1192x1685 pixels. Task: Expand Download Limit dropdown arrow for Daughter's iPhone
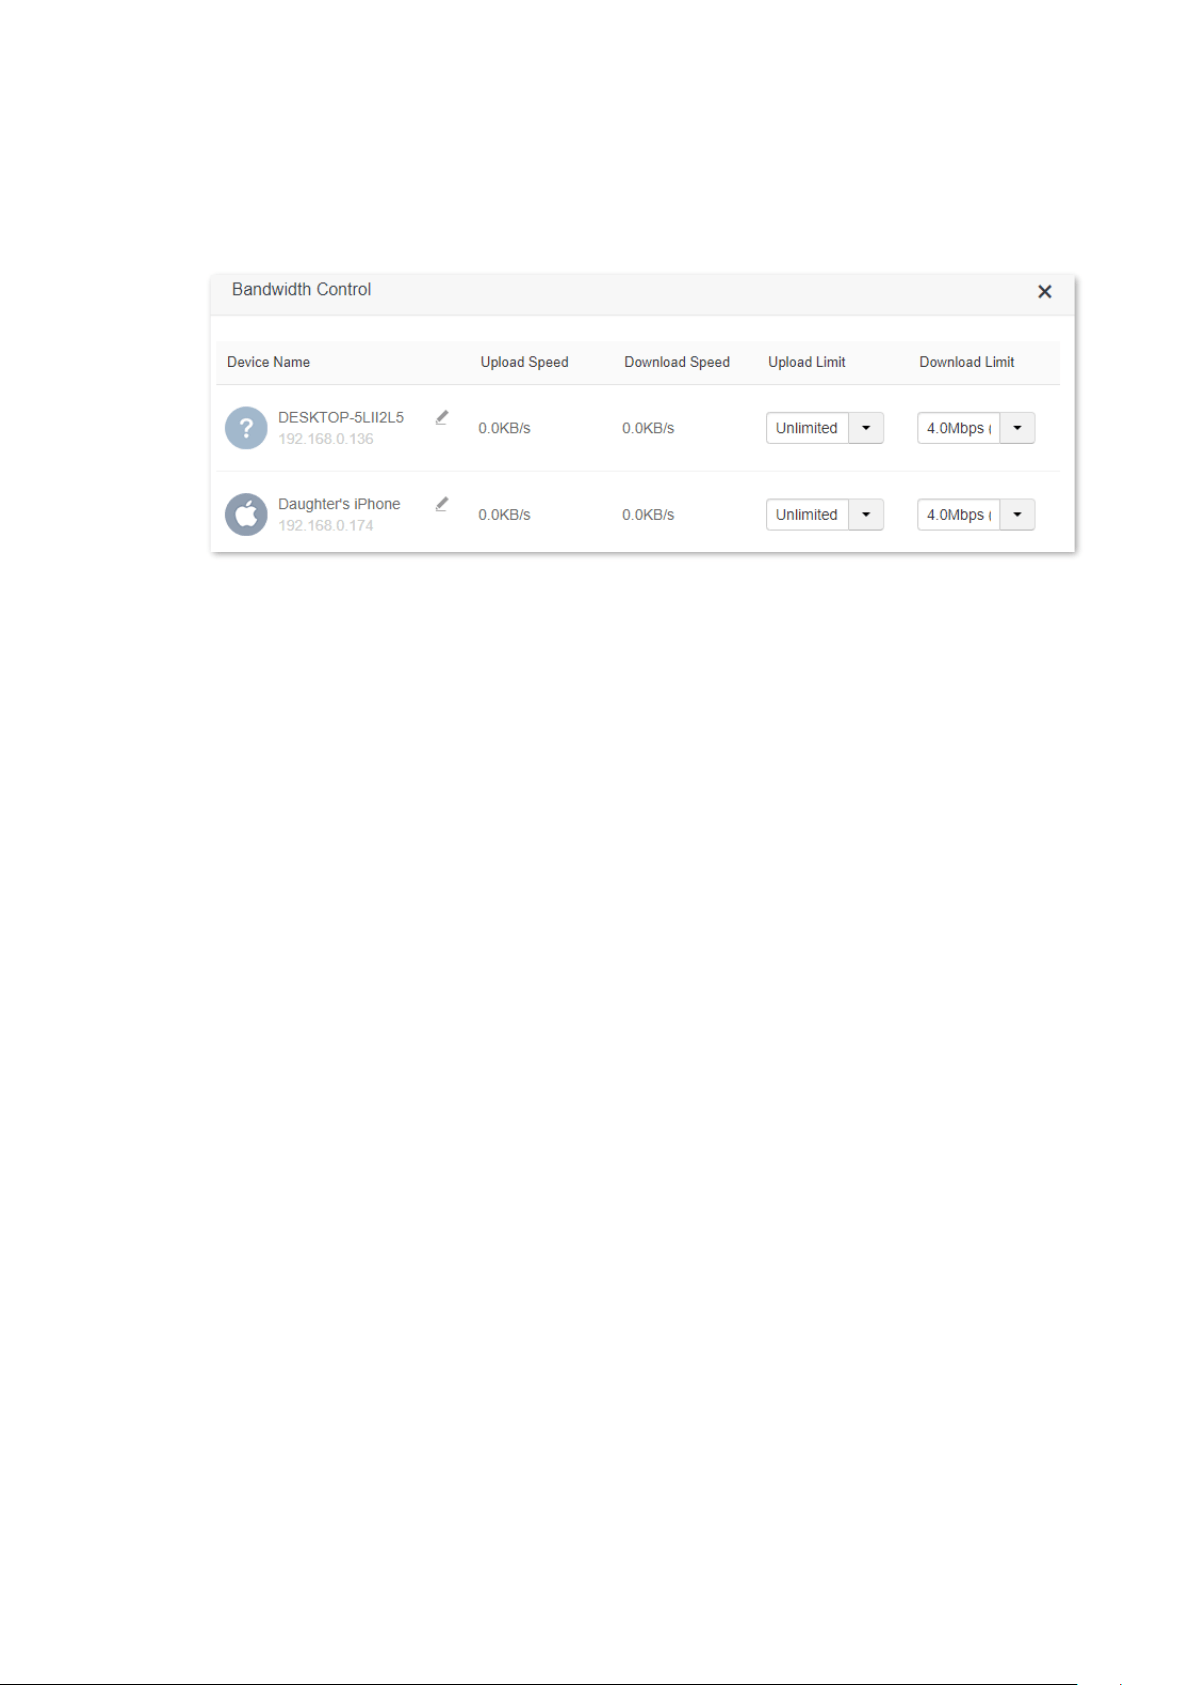(x=1017, y=515)
